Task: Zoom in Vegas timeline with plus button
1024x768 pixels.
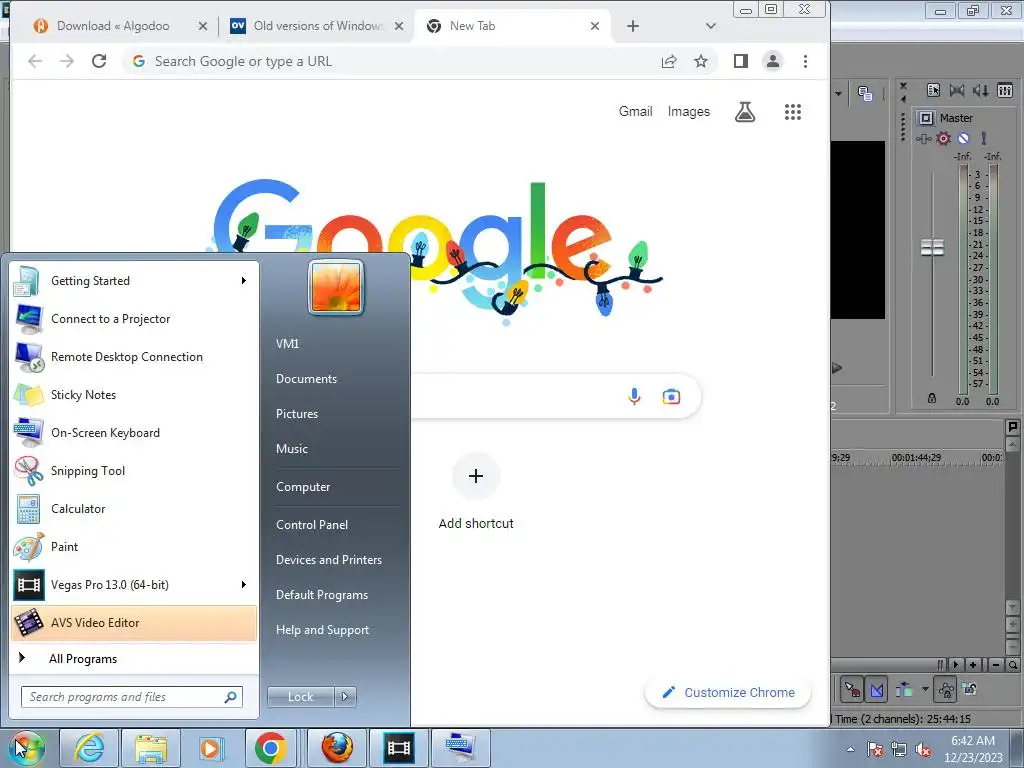Action: (x=973, y=665)
